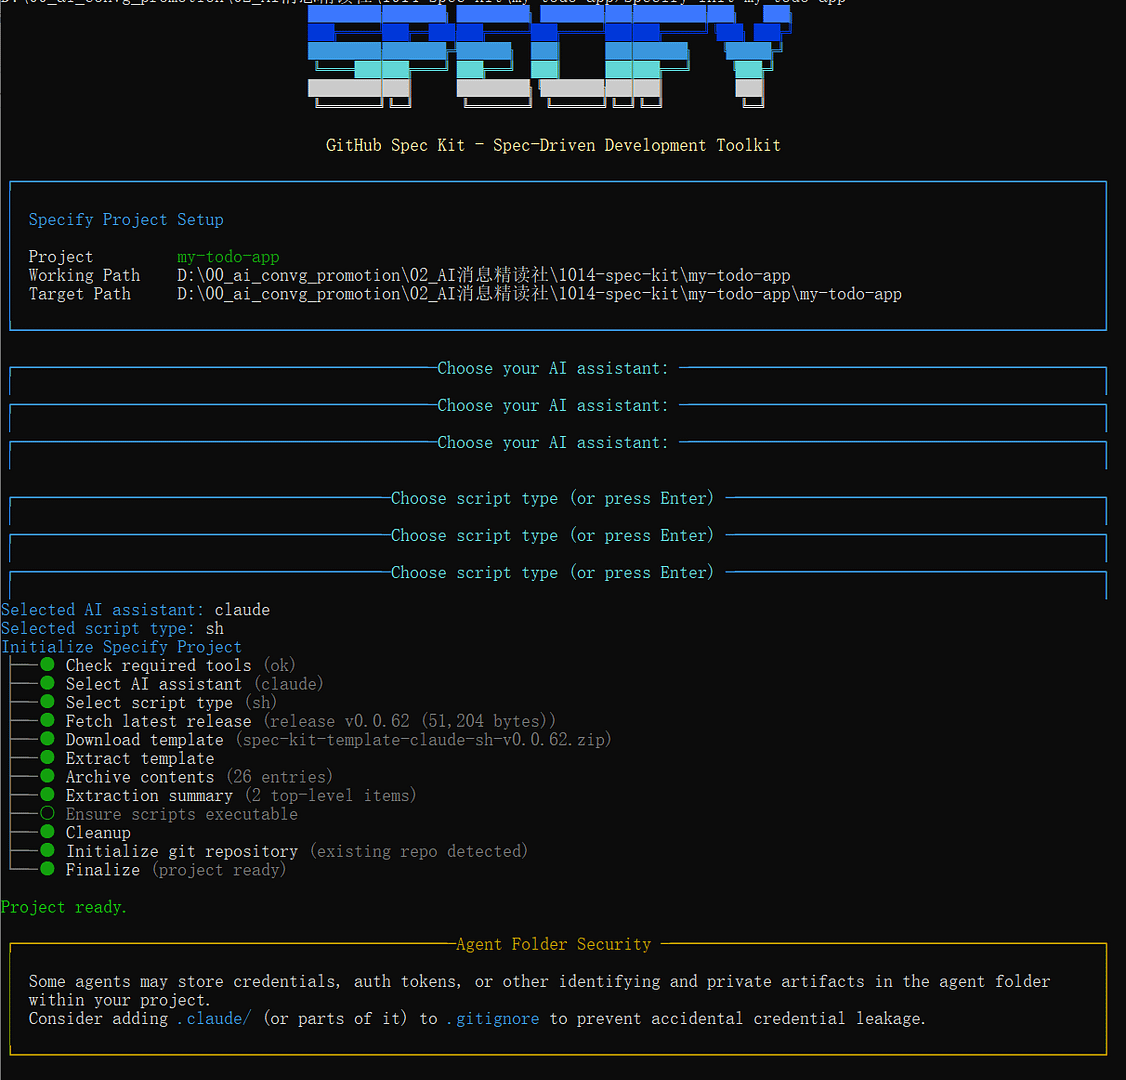Click the Agent Folder Security panel title
1126x1080 pixels.
tap(553, 944)
